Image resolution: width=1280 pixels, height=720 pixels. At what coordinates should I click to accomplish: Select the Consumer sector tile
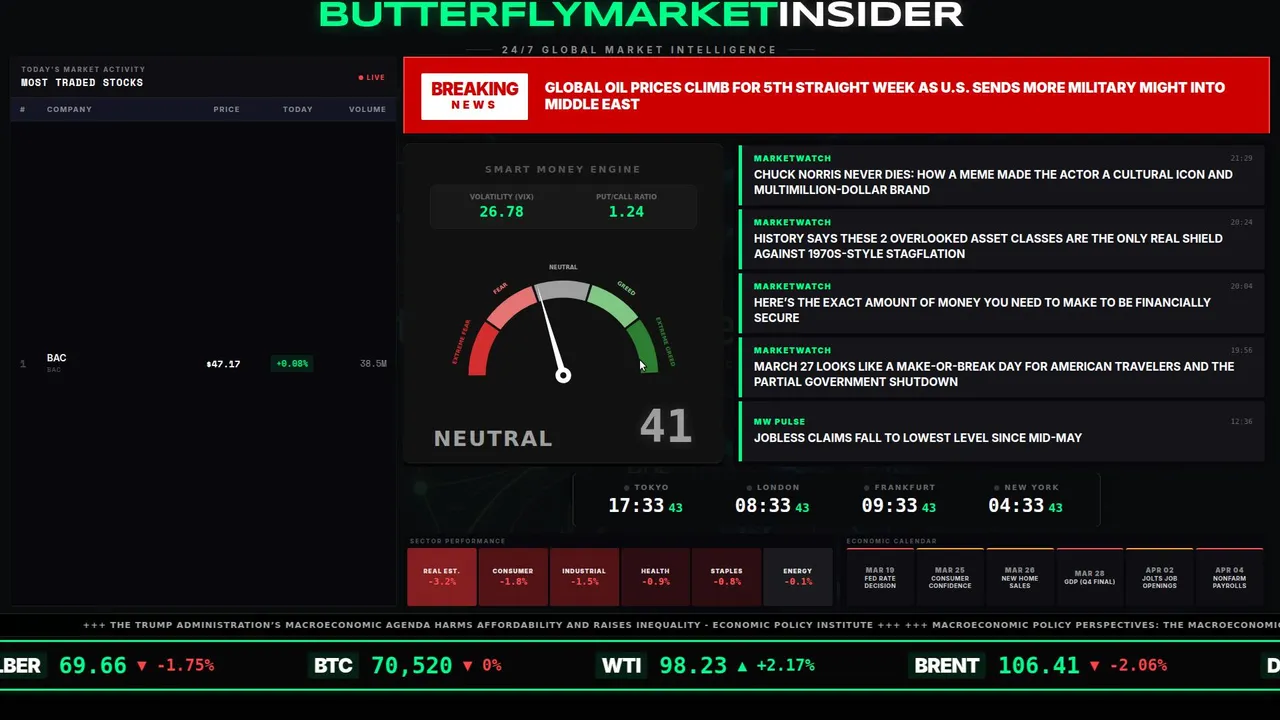(x=513, y=577)
